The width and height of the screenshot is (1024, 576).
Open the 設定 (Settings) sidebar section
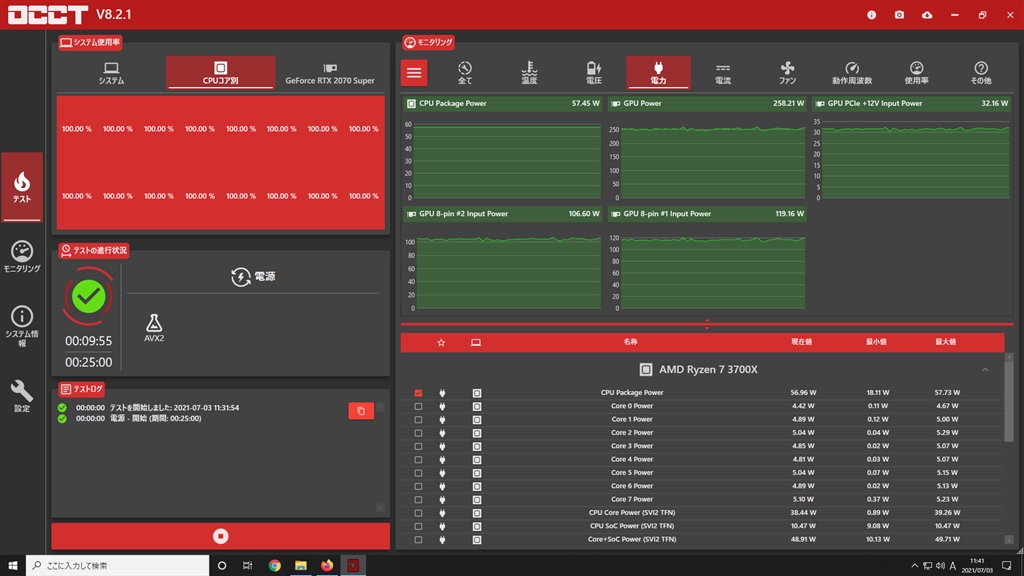[22, 396]
